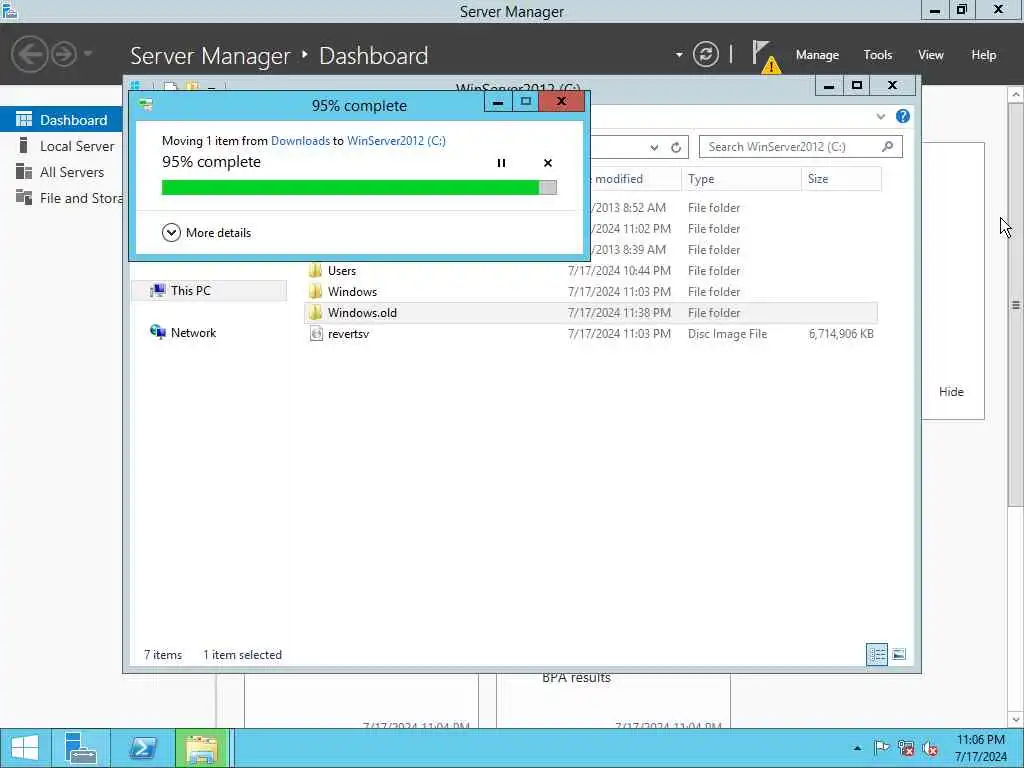Click the Disc Image File type cell
Screen dimensions: 1024x768
[728, 334]
